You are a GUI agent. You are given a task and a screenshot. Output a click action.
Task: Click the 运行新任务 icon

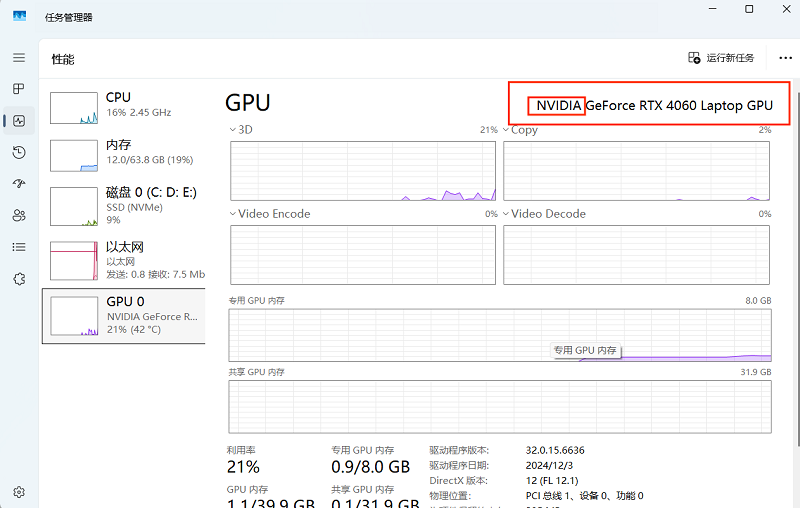coord(694,58)
